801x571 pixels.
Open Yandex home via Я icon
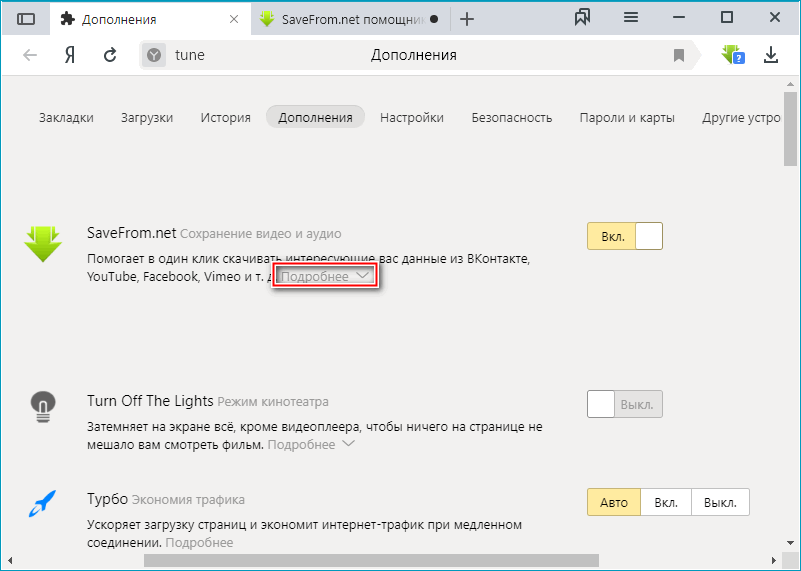[x=70, y=55]
